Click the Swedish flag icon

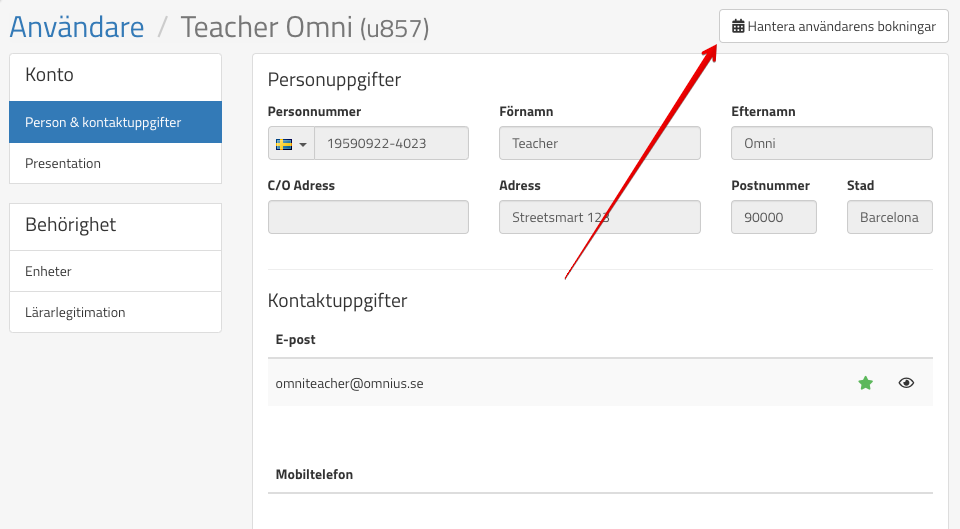284,144
